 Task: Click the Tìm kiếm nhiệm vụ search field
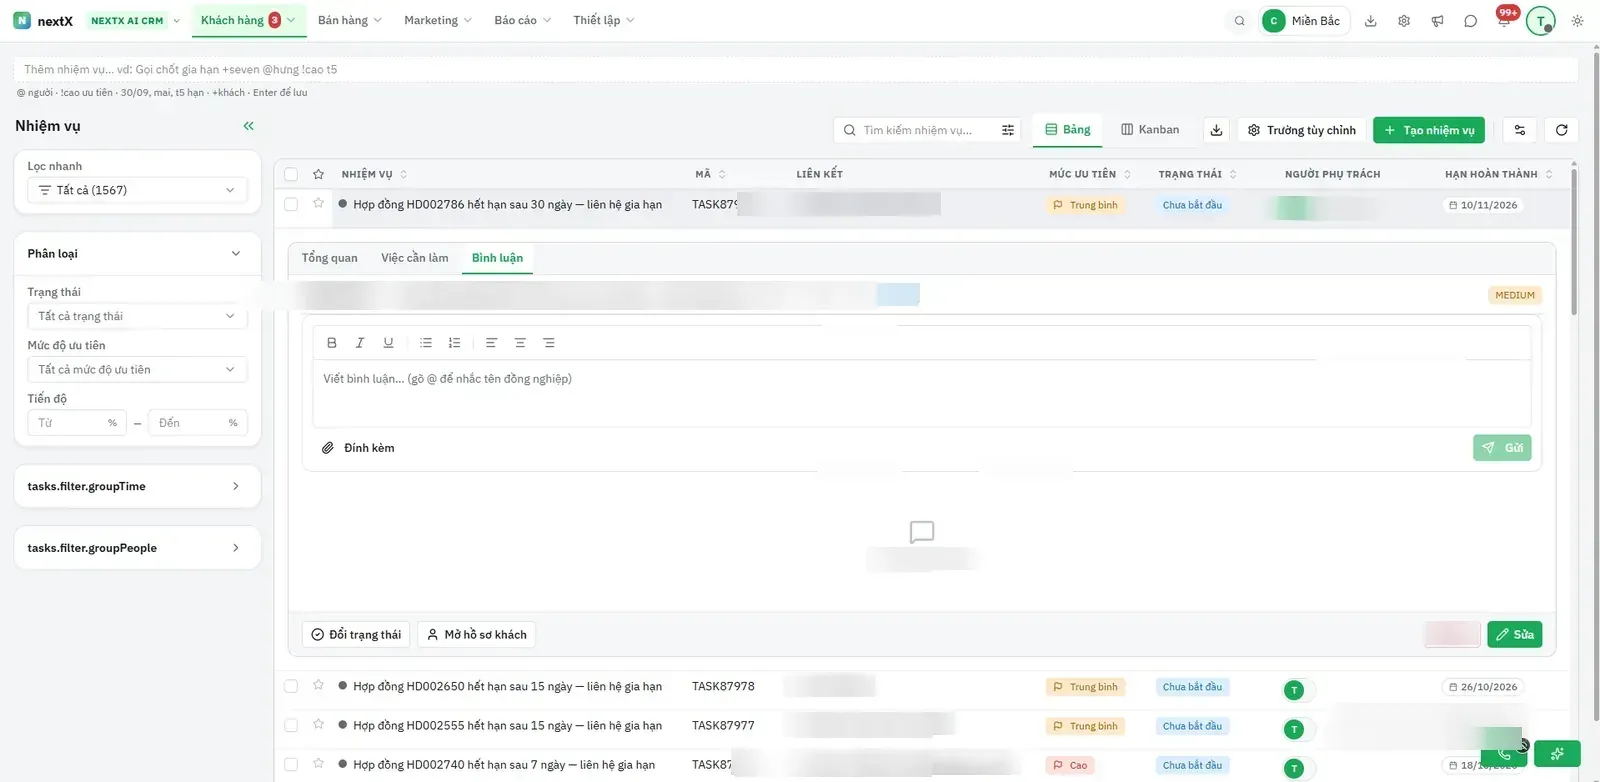coord(927,130)
